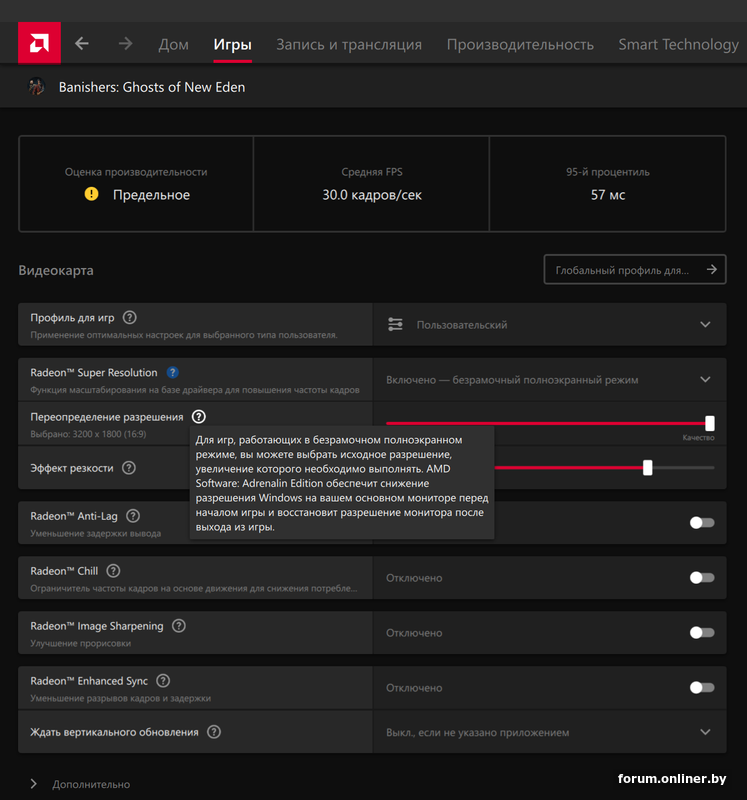
Task: Switch to the Производительность tab
Action: [x=520, y=44]
